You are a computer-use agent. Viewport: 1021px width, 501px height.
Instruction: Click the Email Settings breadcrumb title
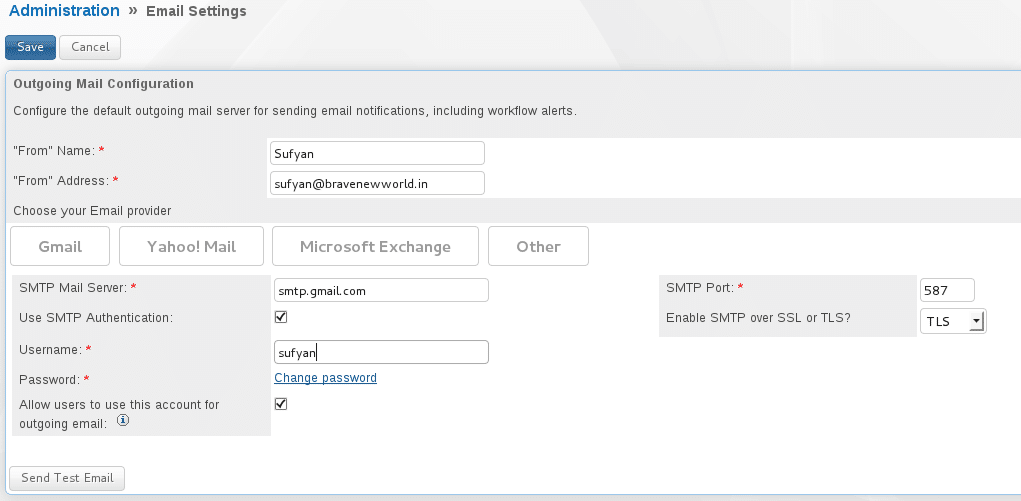(196, 12)
